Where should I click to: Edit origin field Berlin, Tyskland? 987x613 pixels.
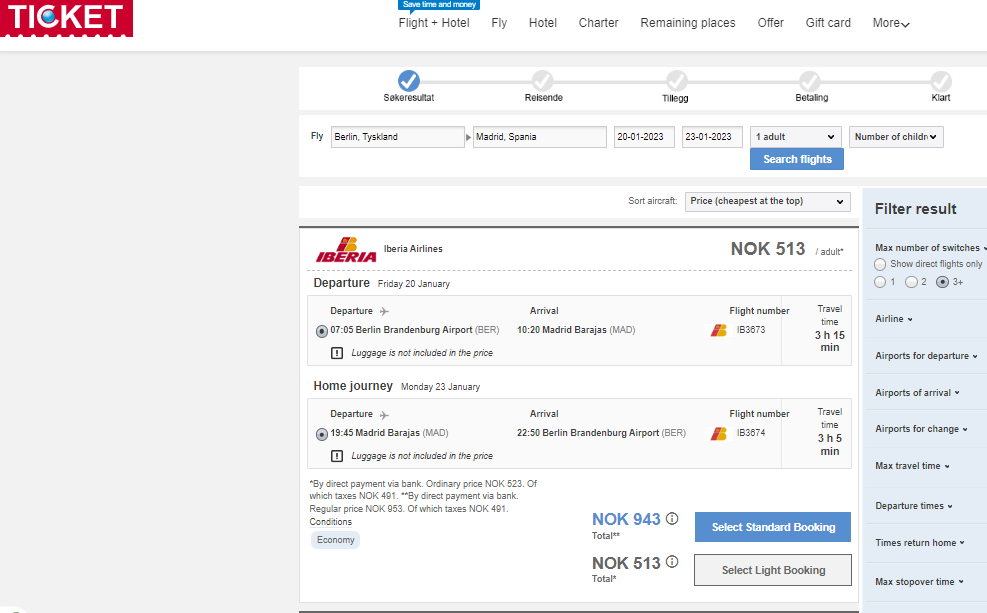pos(398,137)
